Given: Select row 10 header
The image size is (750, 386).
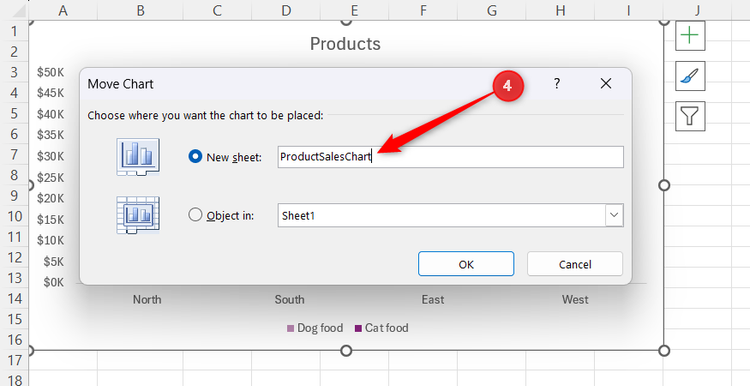Looking at the screenshot, I should [x=14, y=216].
